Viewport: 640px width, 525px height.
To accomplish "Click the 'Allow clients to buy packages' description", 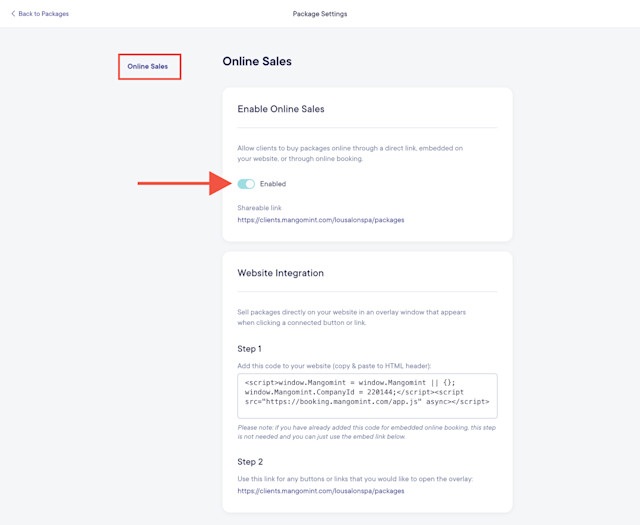I will pos(350,153).
